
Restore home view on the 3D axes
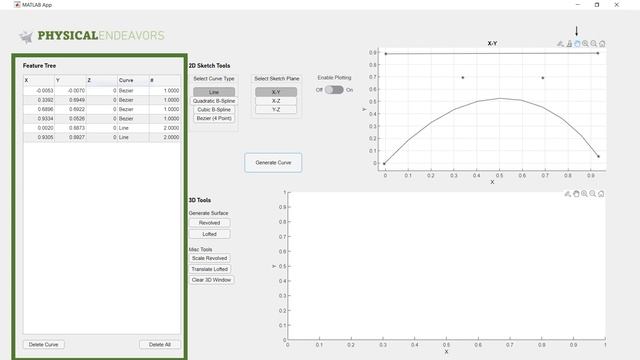click(601, 194)
